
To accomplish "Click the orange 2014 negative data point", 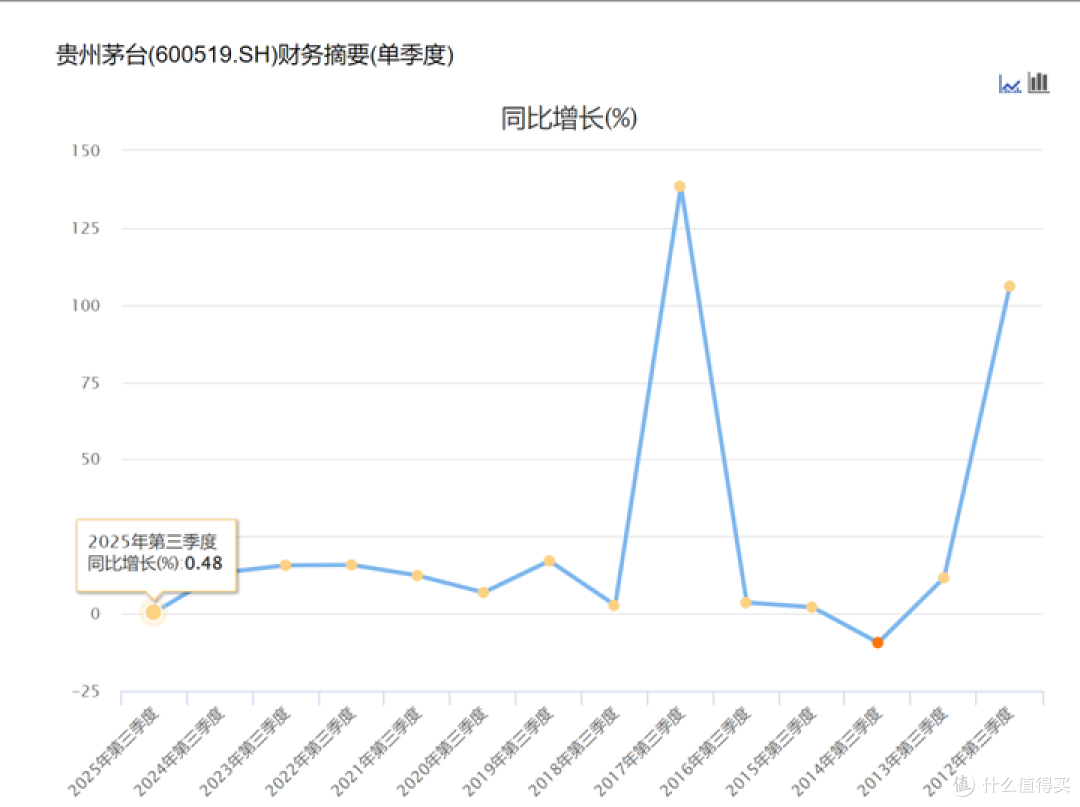I will click(x=877, y=643).
